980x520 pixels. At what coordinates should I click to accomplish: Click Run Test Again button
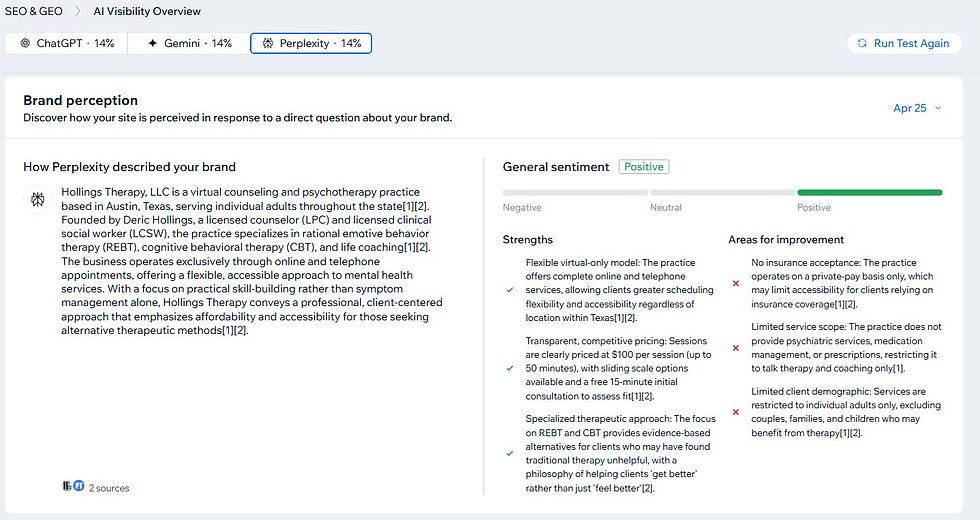[x=904, y=43]
